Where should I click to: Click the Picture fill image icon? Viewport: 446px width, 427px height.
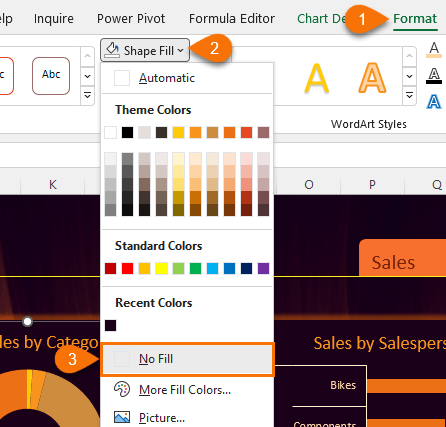[x=122, y=417]
